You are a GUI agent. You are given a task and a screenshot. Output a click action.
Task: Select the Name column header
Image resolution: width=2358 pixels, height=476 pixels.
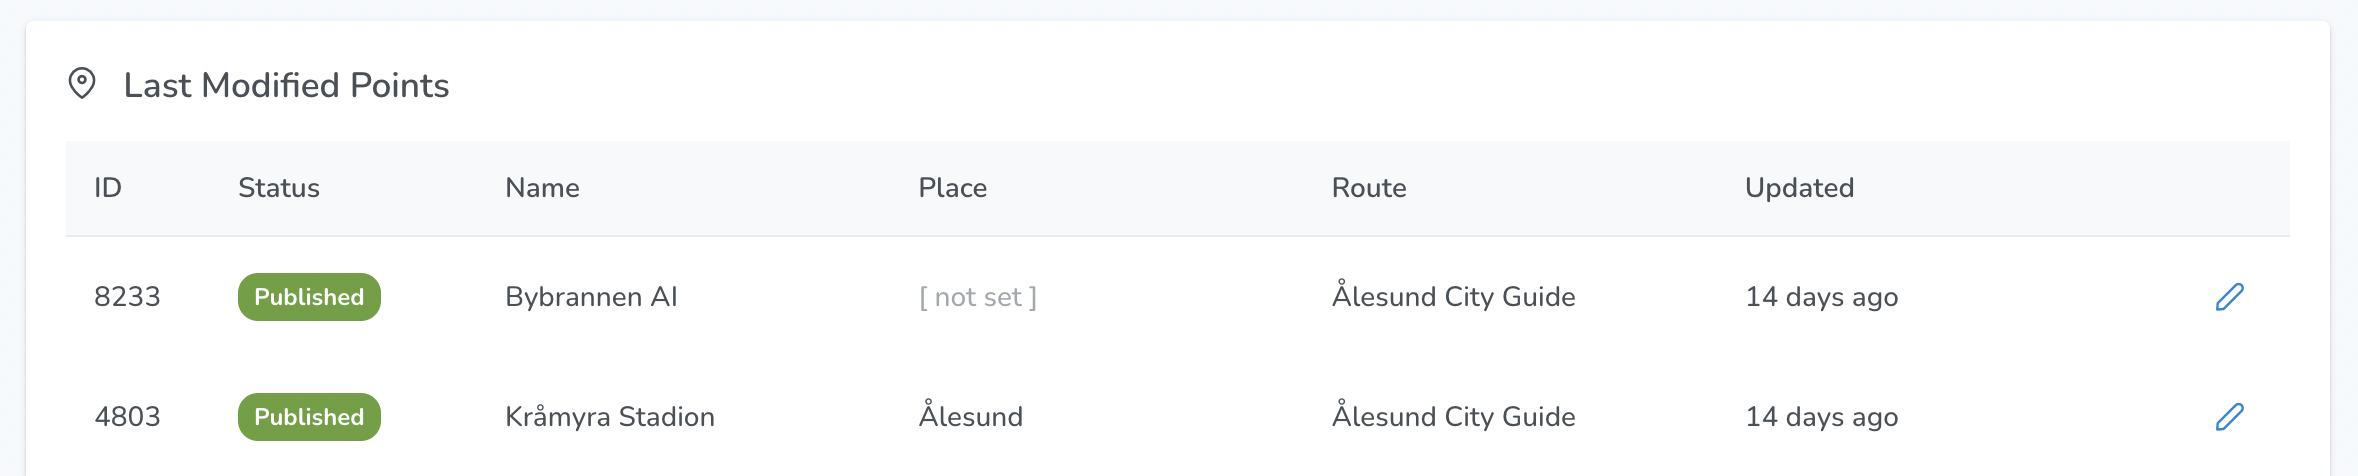pyautogui.click(x=542, y=188)
